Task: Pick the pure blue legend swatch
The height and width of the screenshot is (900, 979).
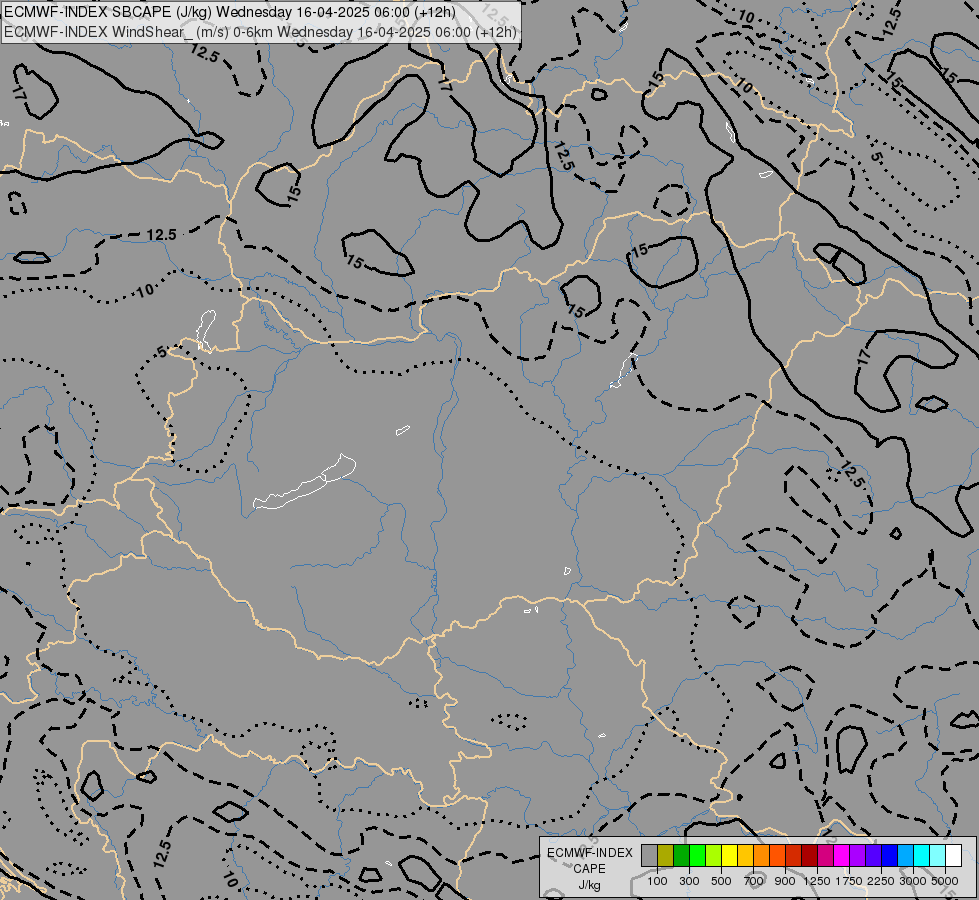Action: click(x=889, y=856)
